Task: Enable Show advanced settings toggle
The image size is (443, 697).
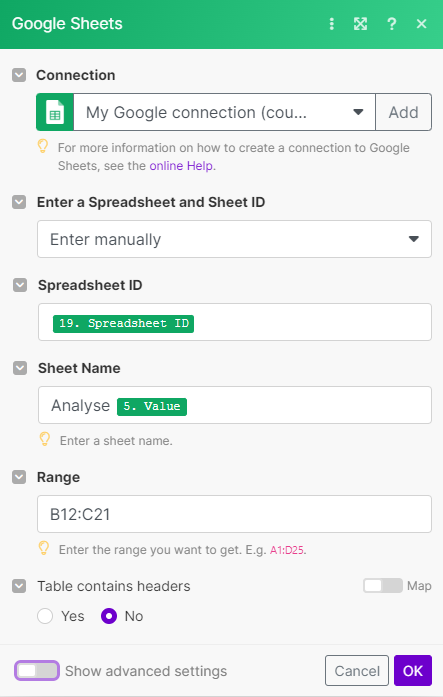Action: click(37, 671)
